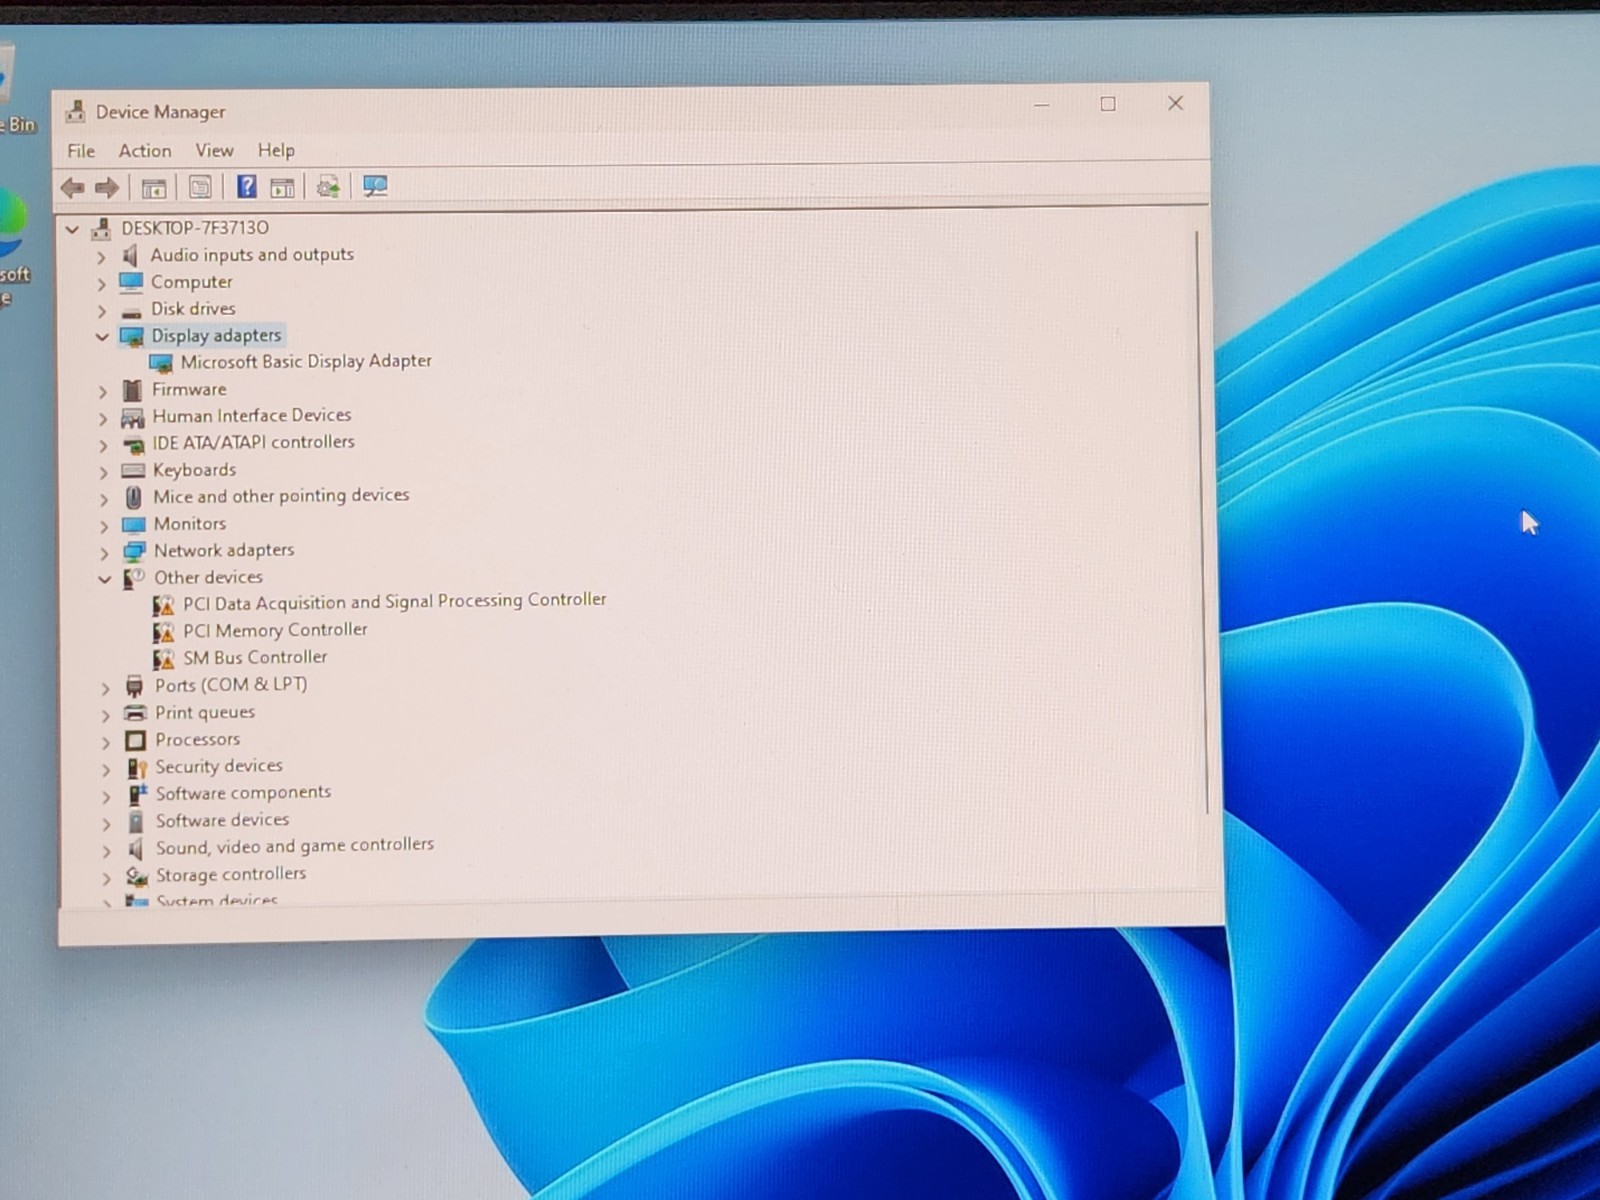This screenshot has width=1600, height=1200.
Task: Select Microsoft Basic Display Adapter
Action: pyautogui.click(x=306, y=361)
